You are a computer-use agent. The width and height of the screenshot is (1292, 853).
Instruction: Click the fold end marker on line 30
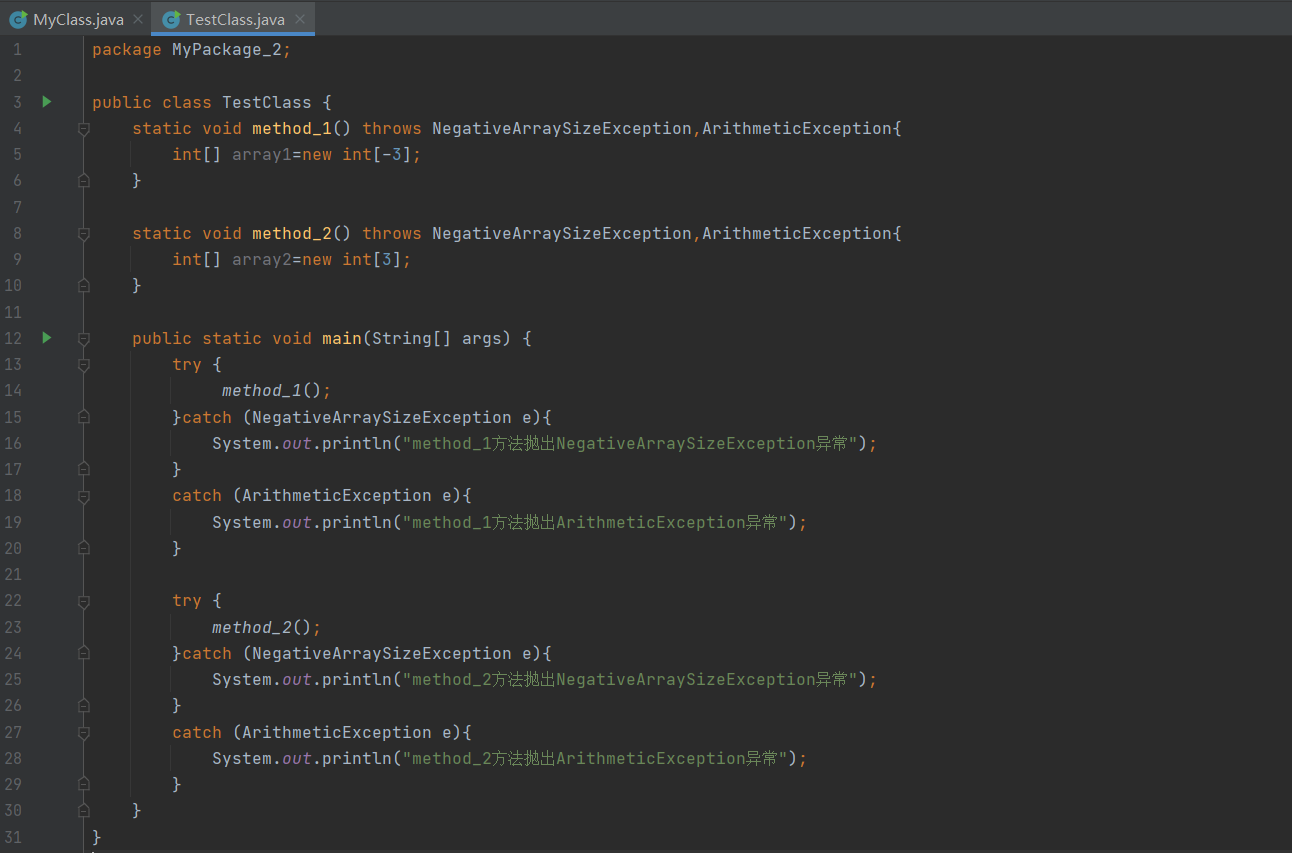pos(84,810)
